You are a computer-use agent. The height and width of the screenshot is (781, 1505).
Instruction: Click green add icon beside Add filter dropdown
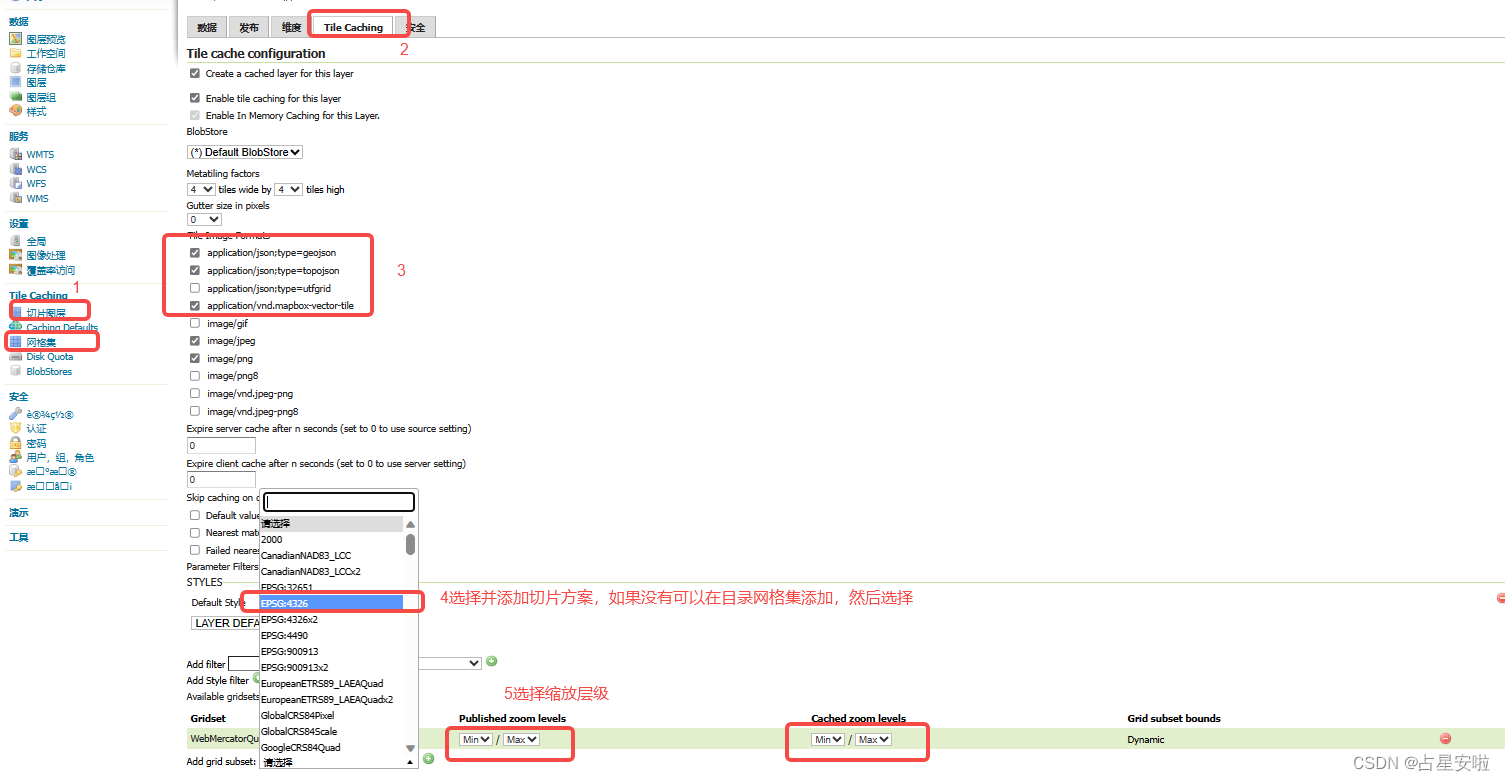click(491, 662)
